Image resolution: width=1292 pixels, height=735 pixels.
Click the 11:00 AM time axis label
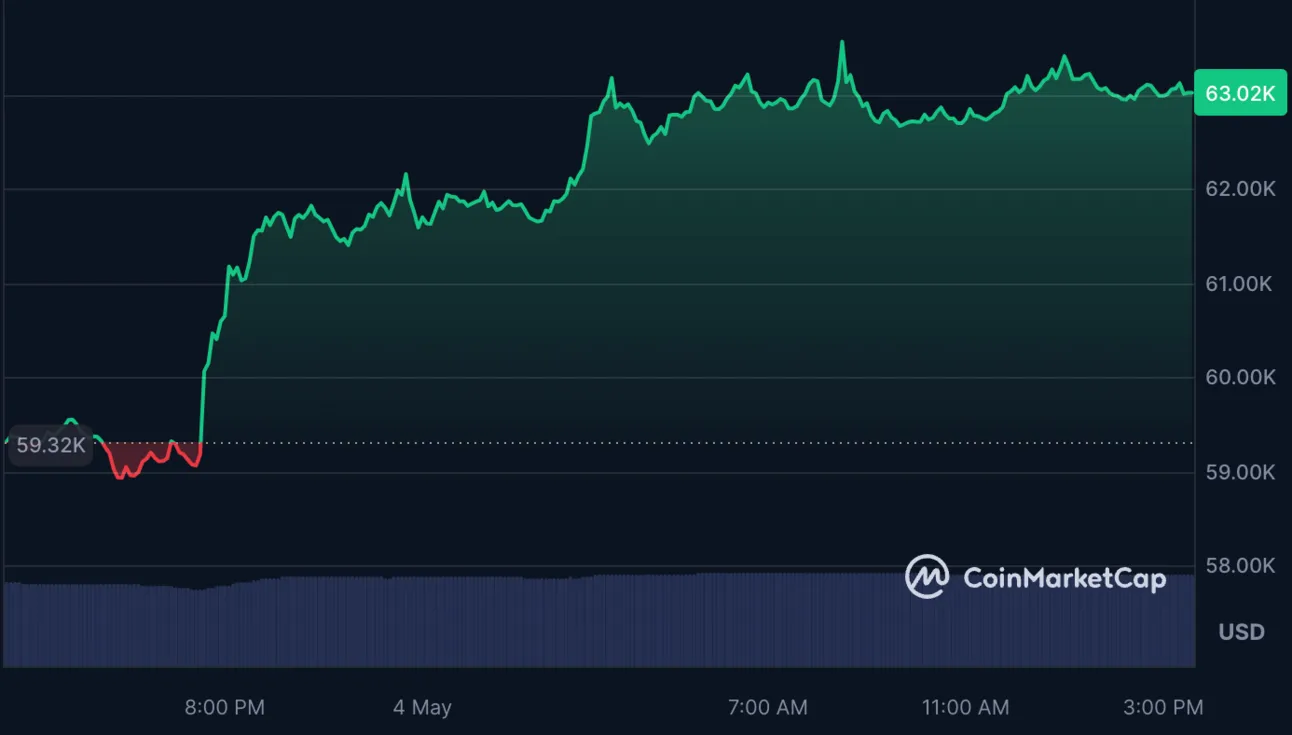pyautogui.click(x=965, y=708)
